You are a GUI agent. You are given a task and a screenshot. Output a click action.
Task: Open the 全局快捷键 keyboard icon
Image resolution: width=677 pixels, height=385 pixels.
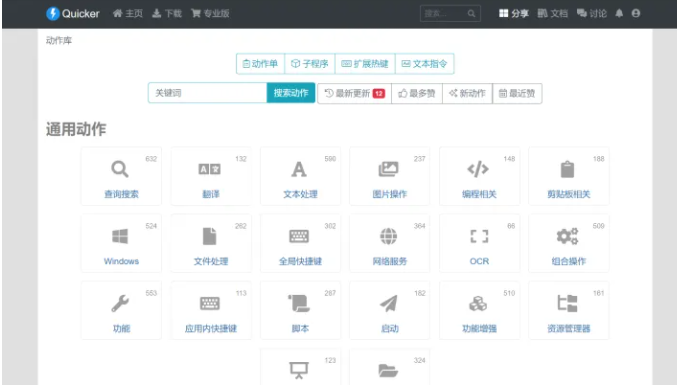pos(299,236)
